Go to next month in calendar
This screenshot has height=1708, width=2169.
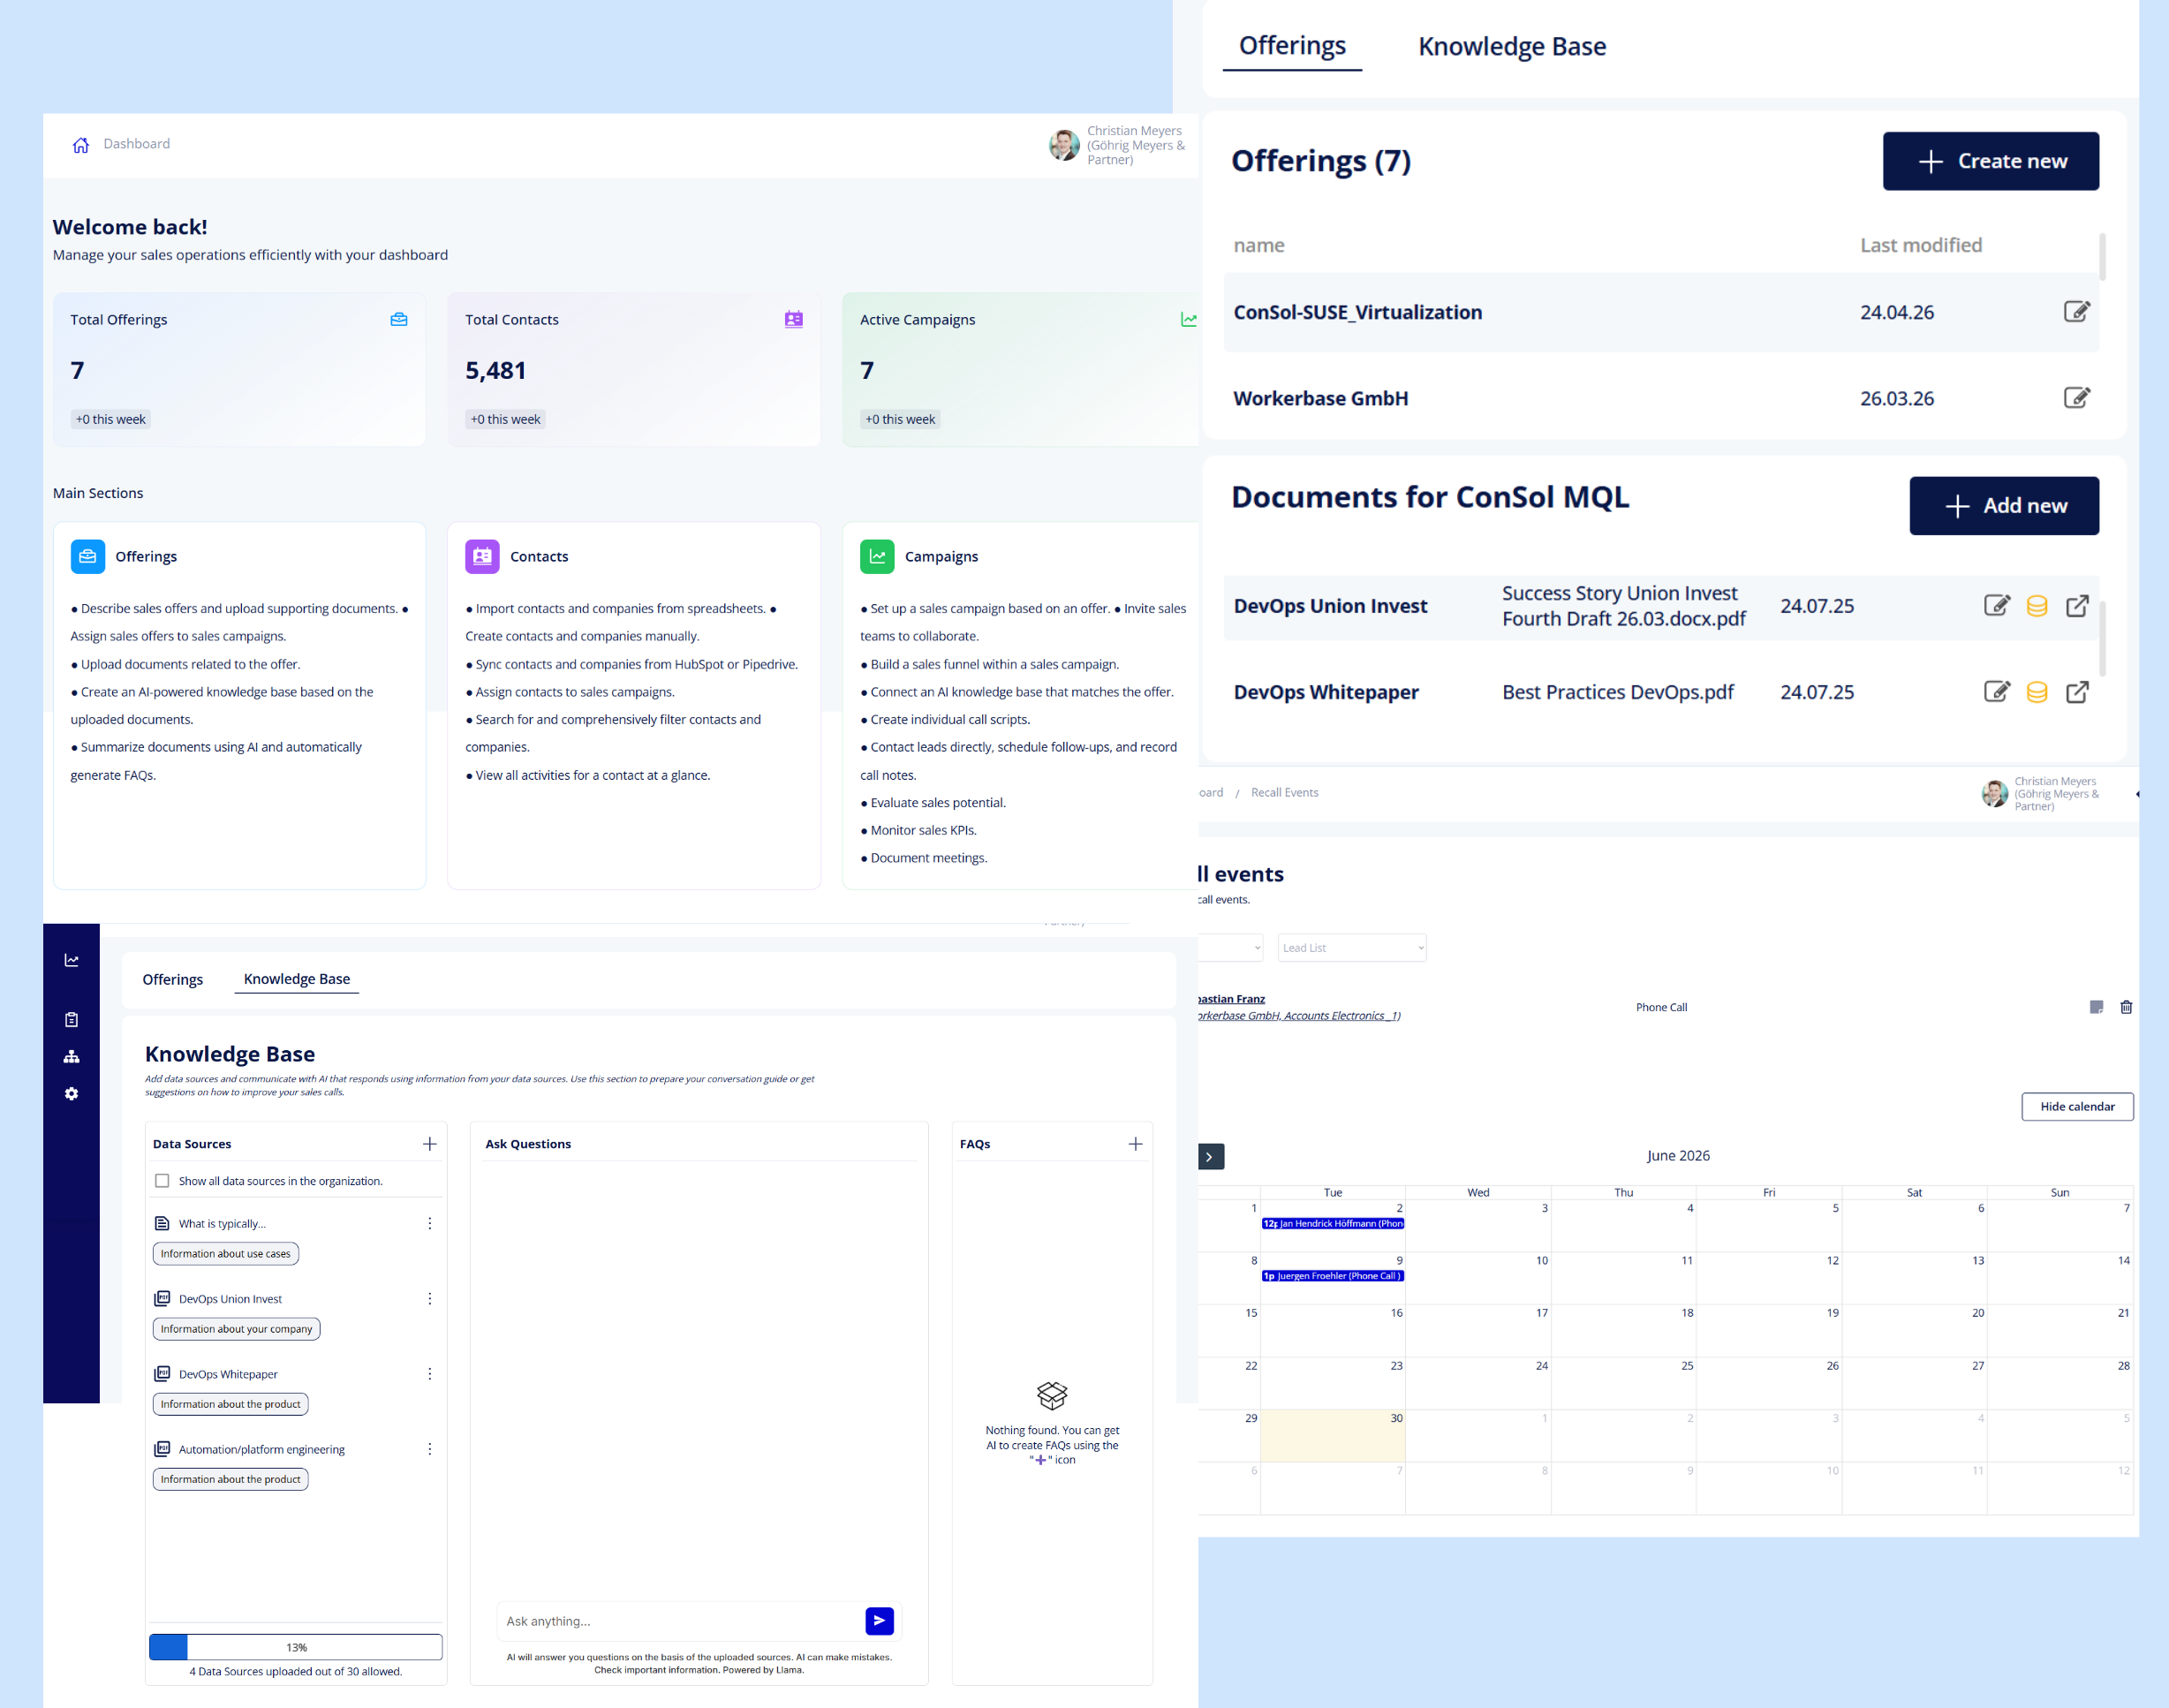pos(1211,1156)
